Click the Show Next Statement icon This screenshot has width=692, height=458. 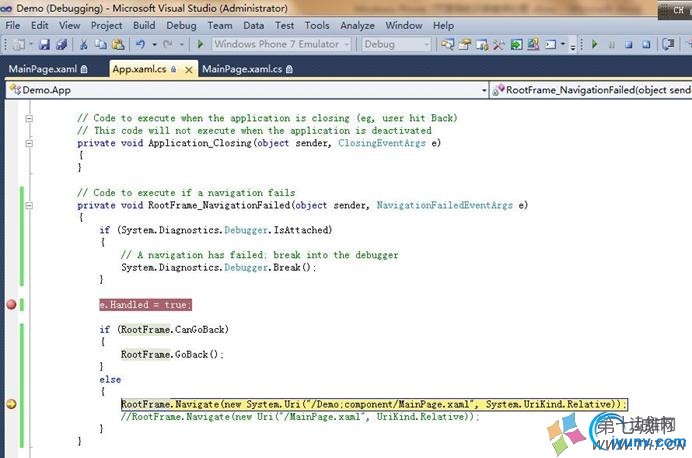pyautogui.click(x=669, y=44)
